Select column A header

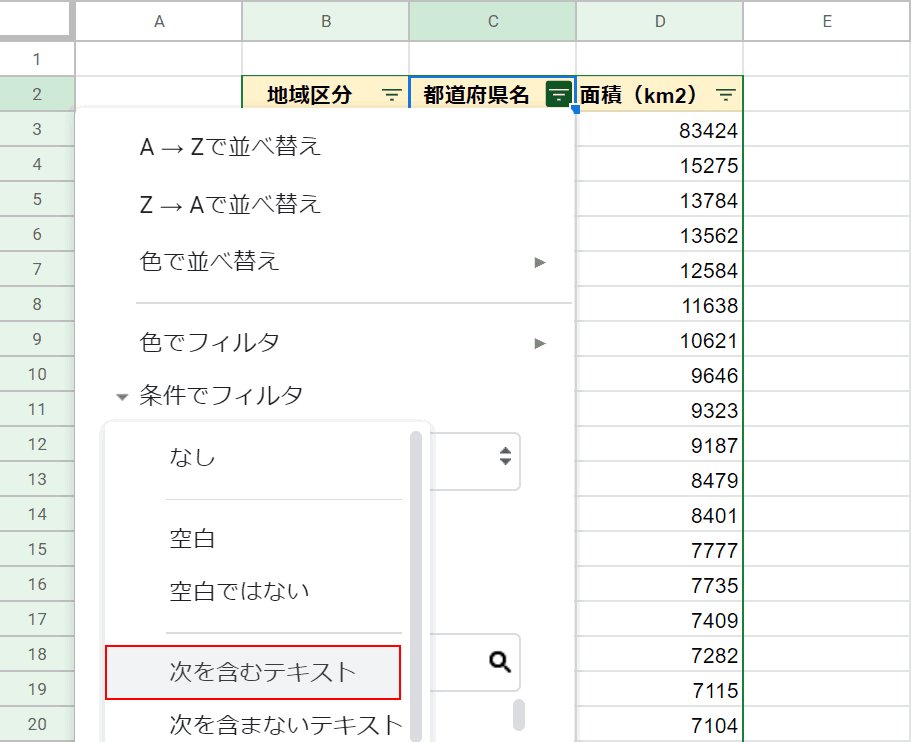tap(159, 21)
